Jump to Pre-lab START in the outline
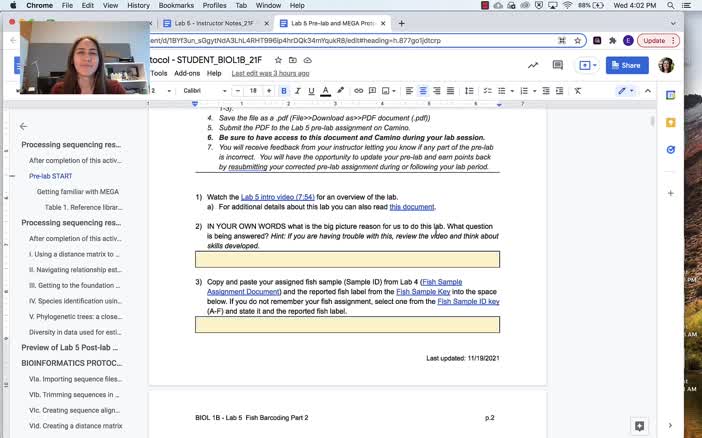 point(50,175)
